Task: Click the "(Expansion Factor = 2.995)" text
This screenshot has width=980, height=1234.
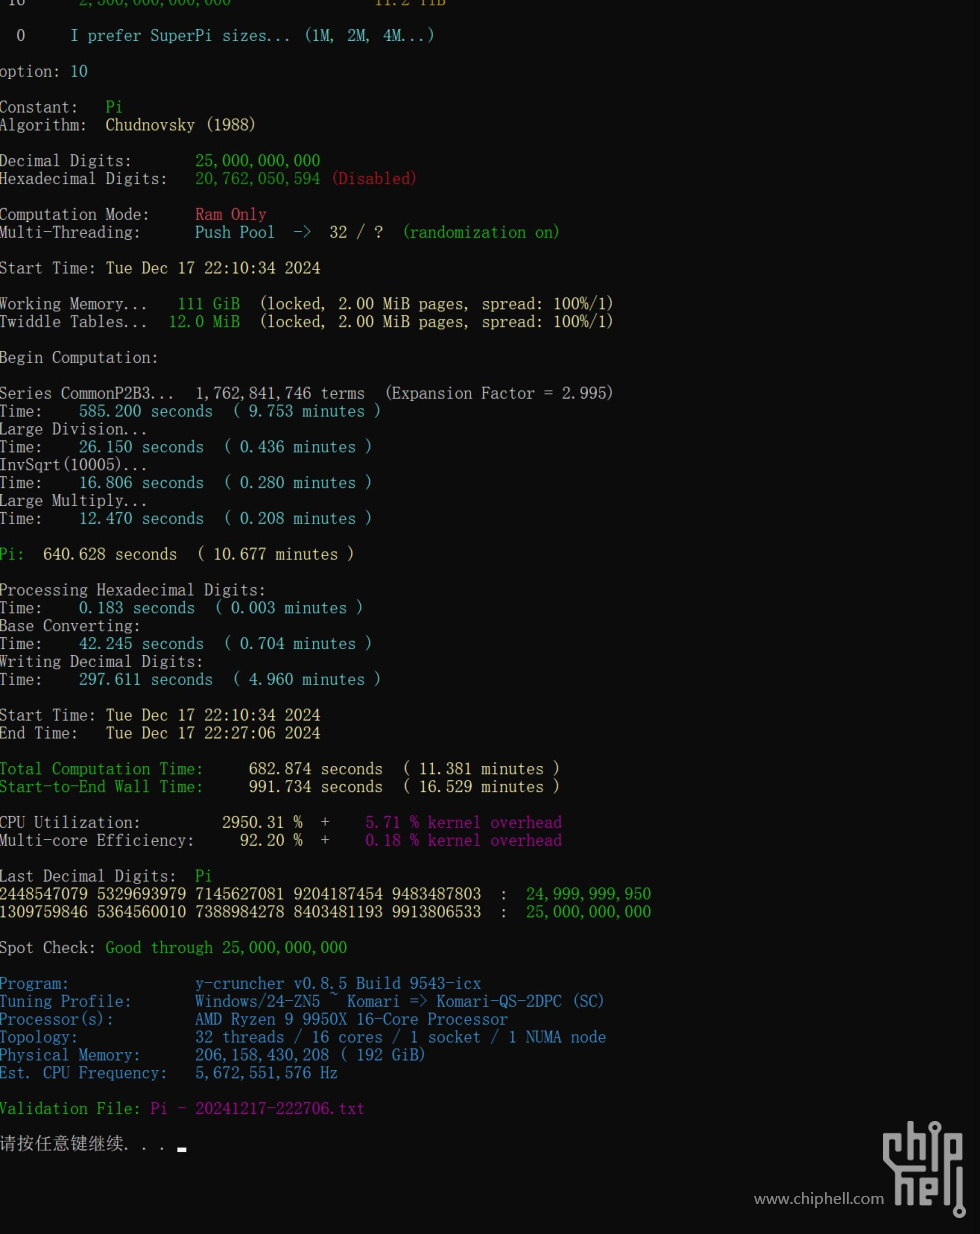Action: (499, 394)
